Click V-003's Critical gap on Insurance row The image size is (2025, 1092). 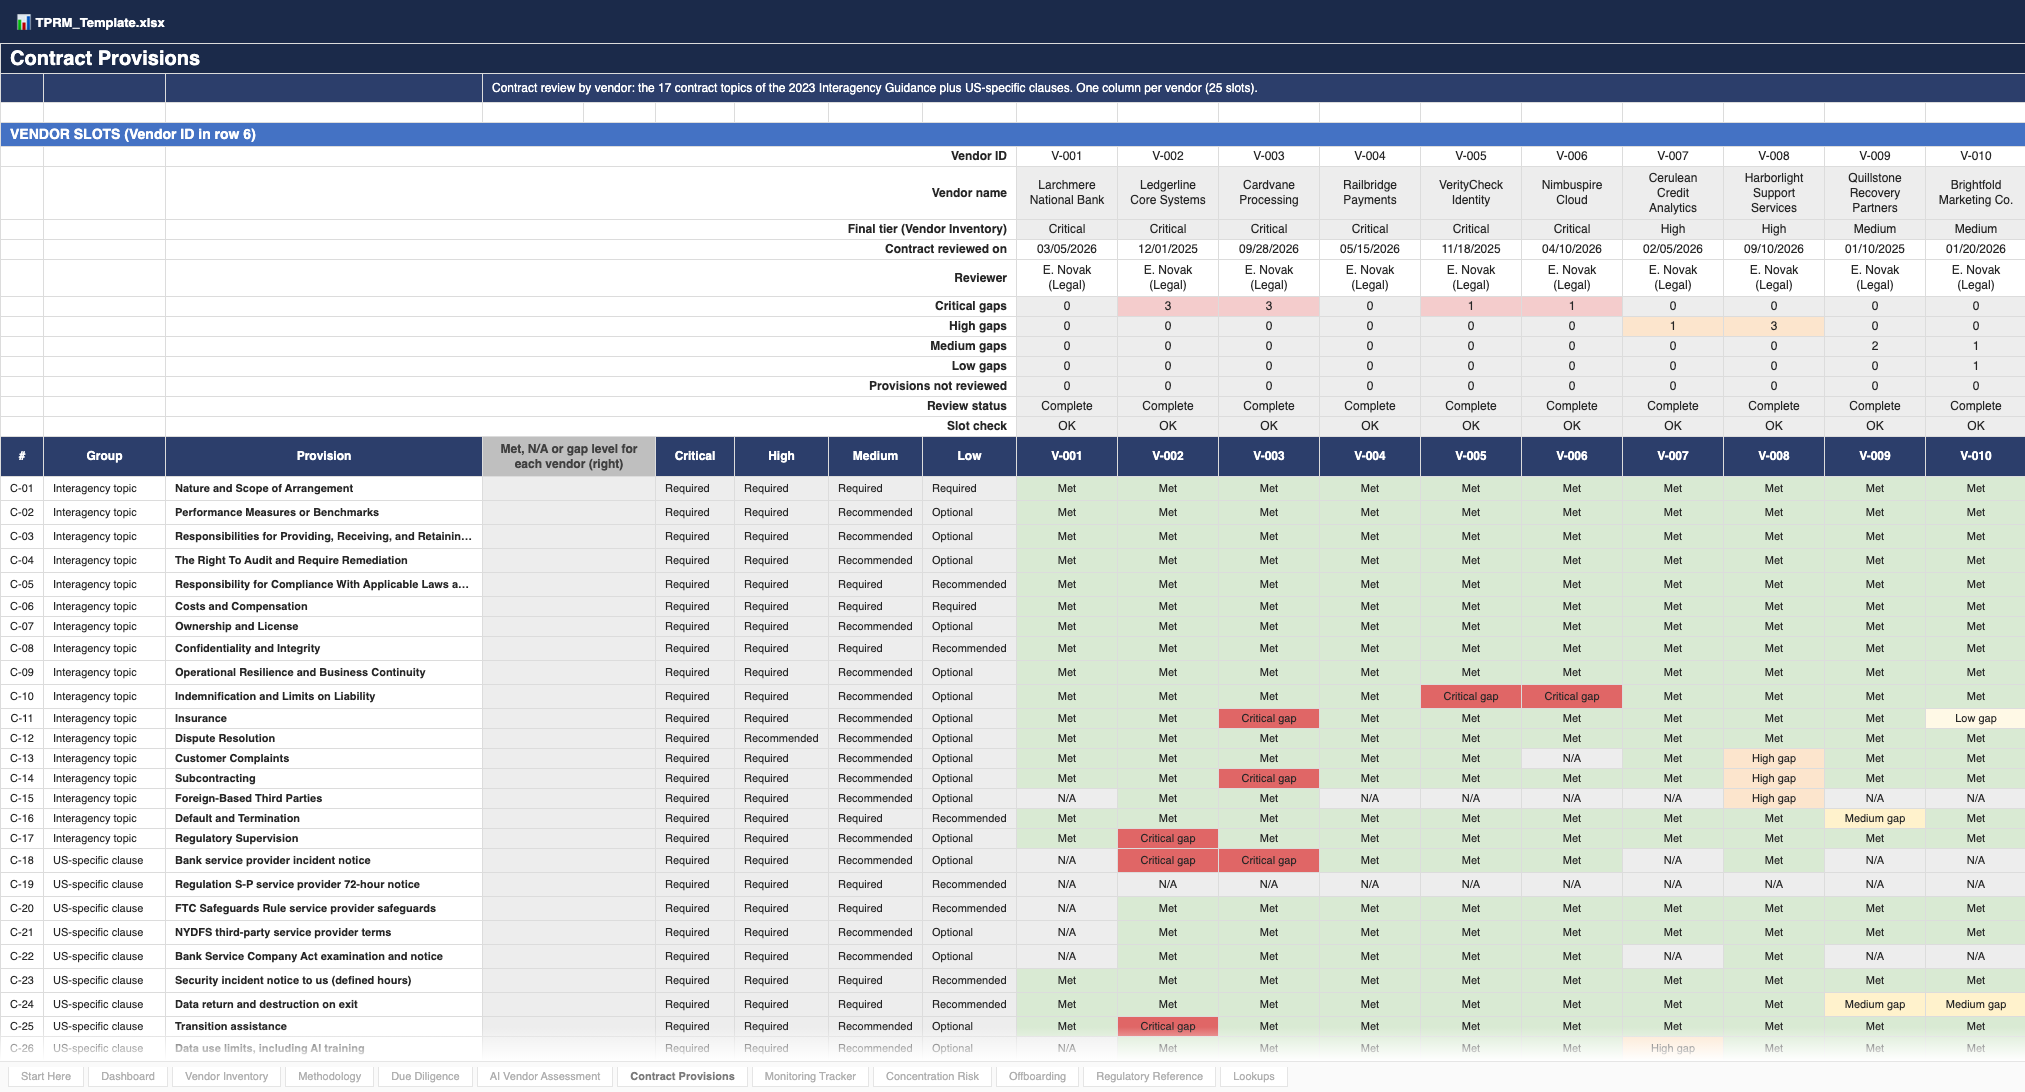coord(1269,718)
